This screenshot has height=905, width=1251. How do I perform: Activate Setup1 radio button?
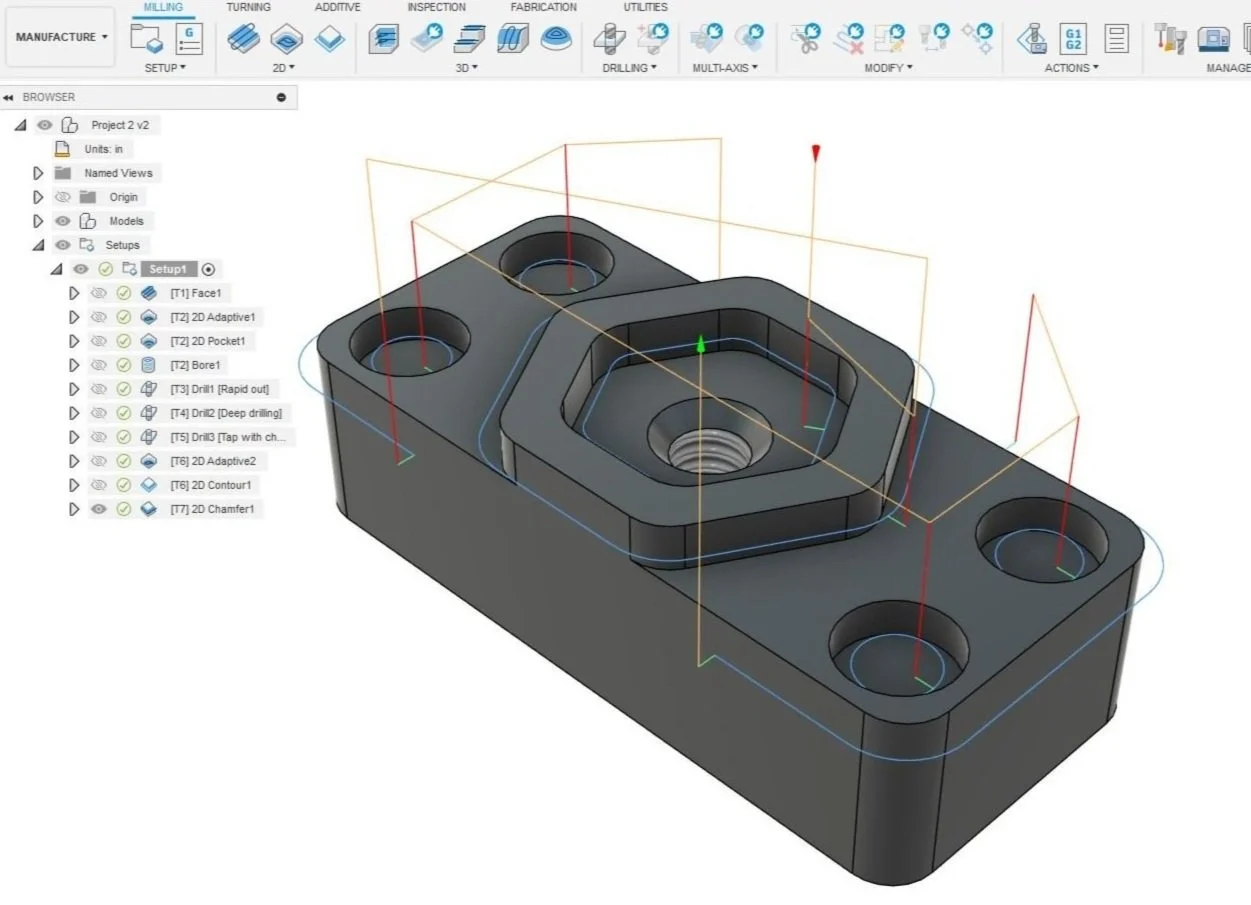208,269
